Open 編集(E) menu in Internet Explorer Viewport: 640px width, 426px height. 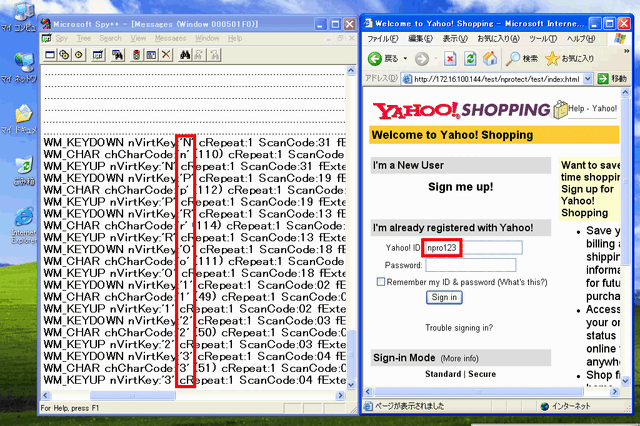pyautogui.click(x=420, y=39)
